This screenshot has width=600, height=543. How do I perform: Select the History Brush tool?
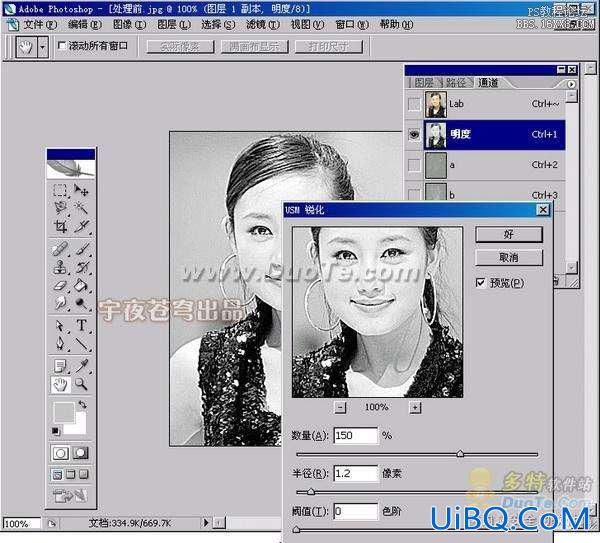coord(81,267)
